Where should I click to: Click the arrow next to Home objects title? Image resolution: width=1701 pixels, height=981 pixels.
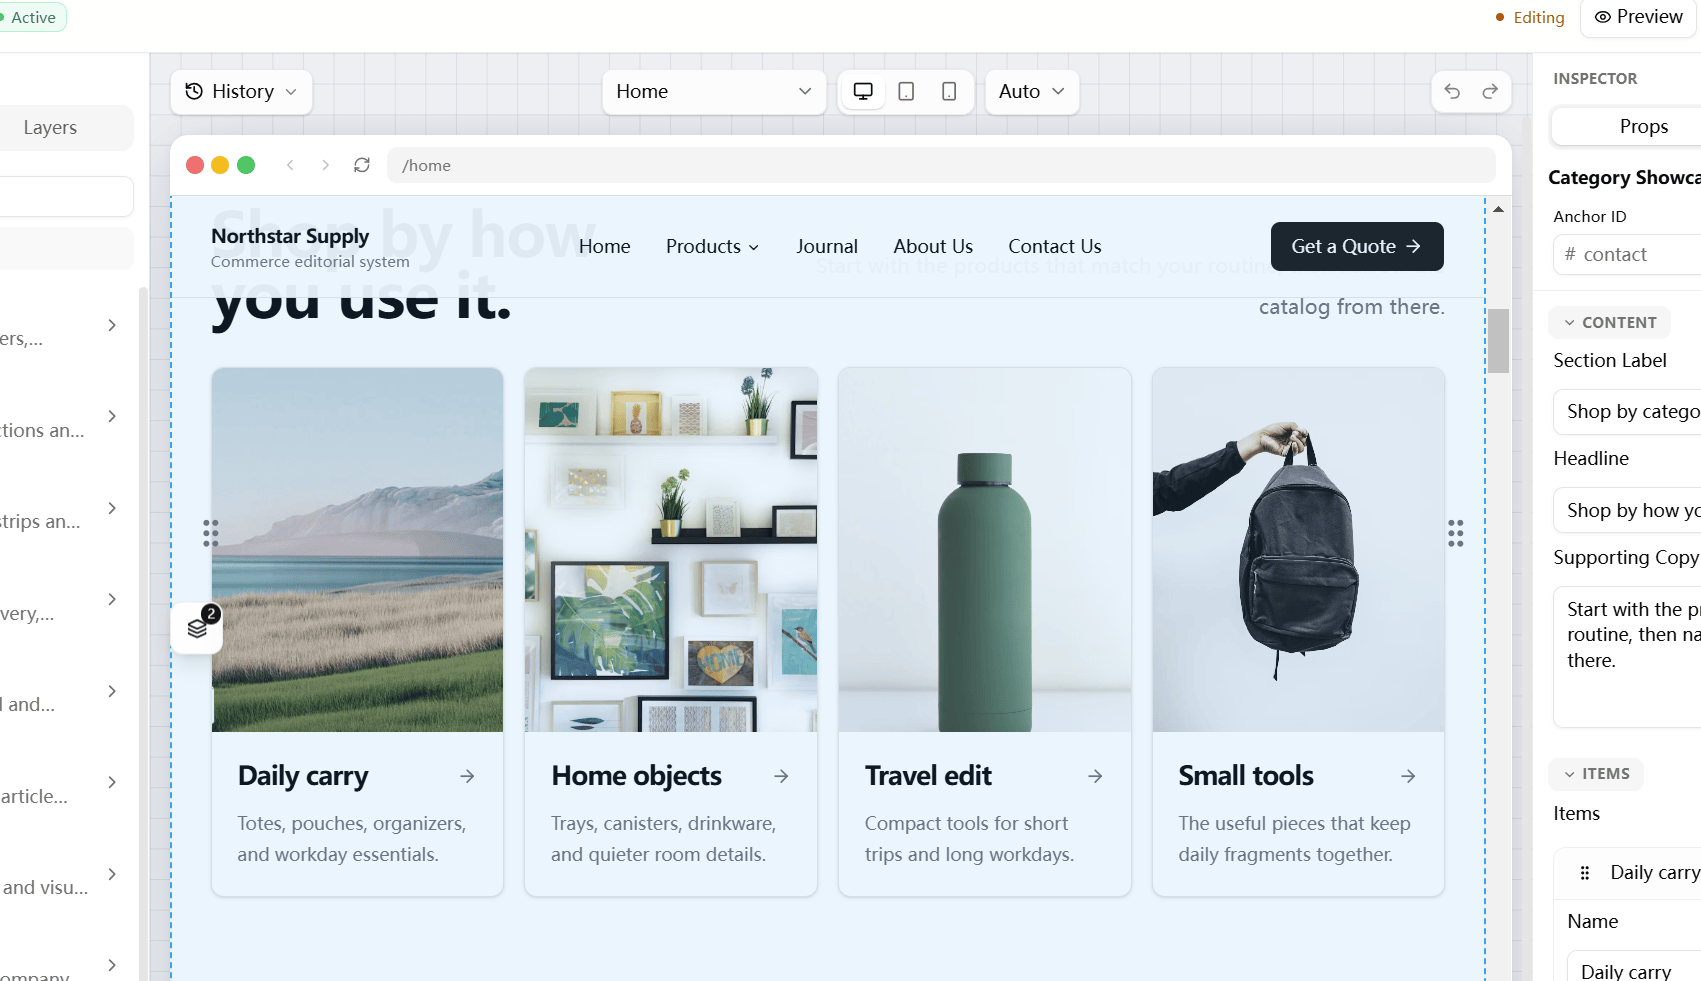pyautogui.click(x=781, y=776)
